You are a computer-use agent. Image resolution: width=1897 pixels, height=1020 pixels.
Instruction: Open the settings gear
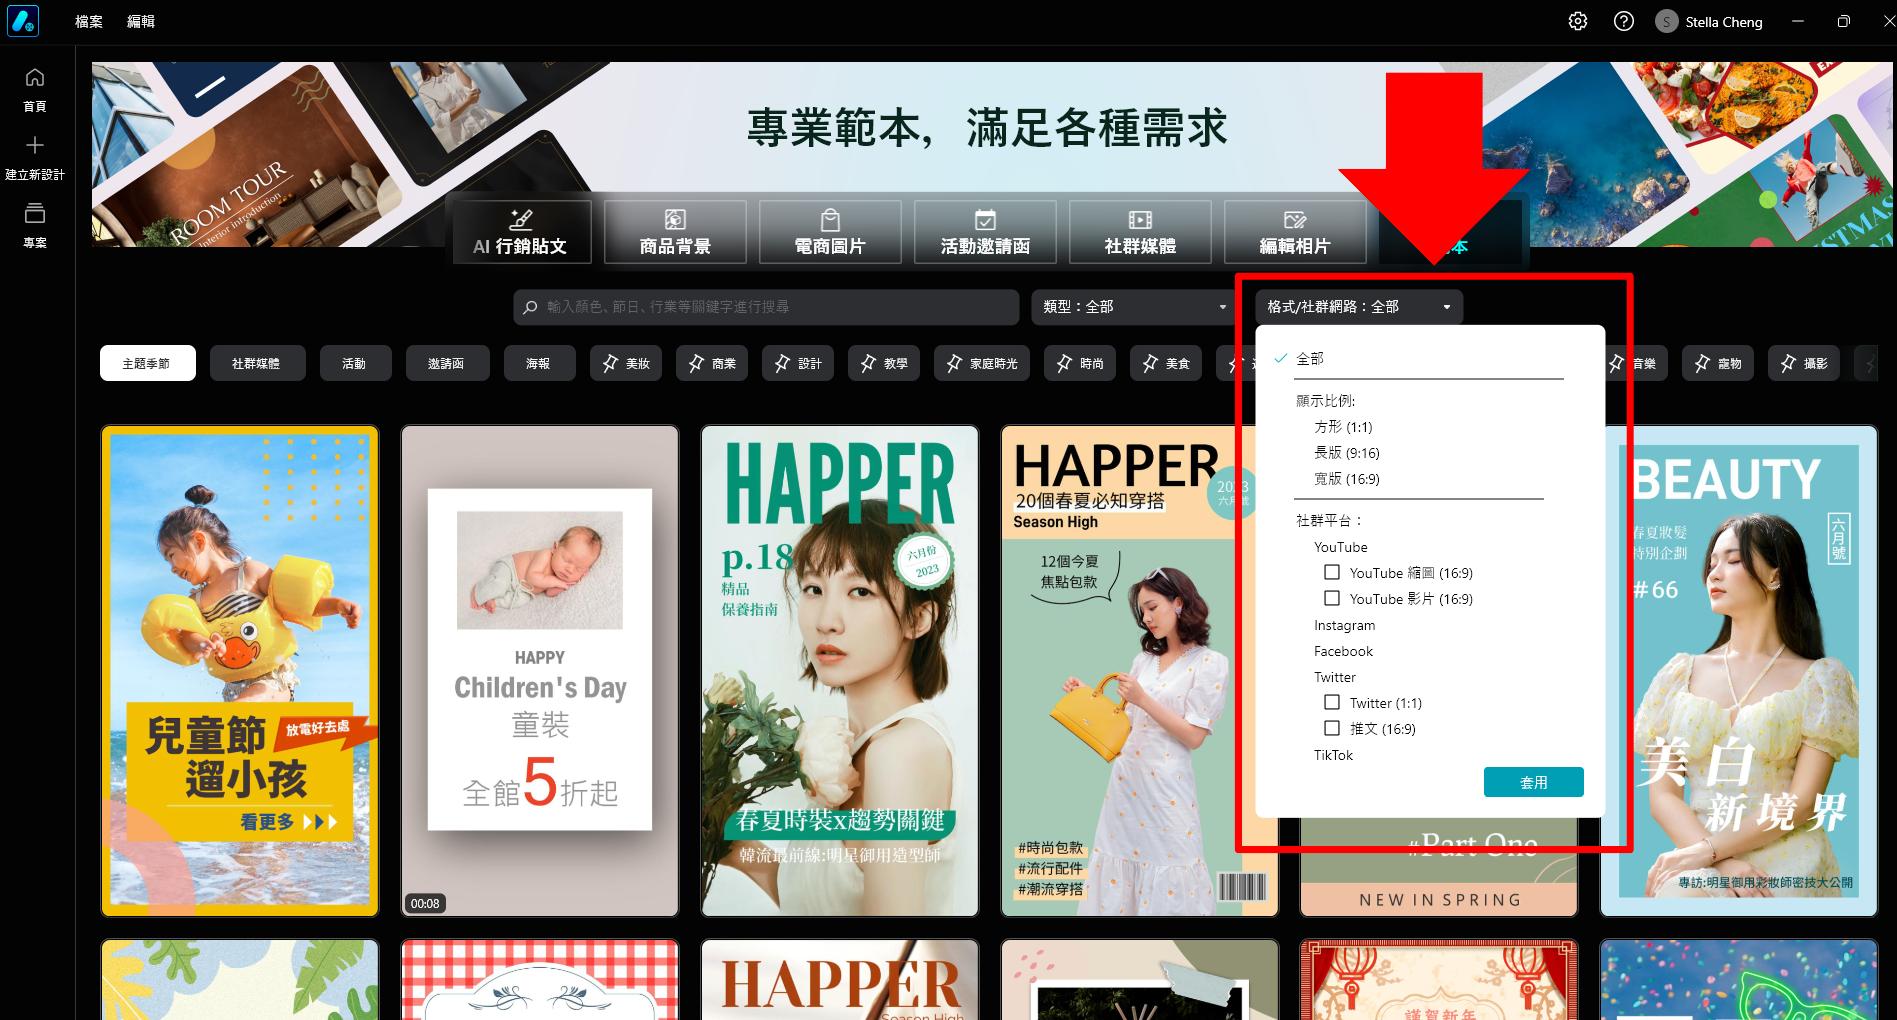[1578, 21]
